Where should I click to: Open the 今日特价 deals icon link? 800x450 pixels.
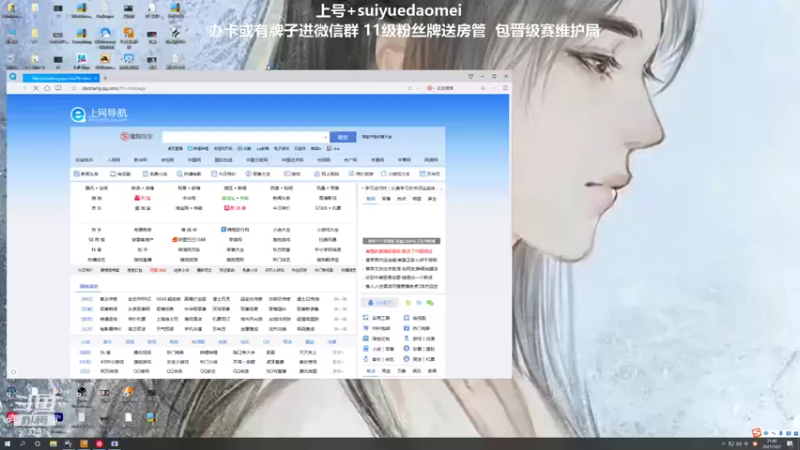[x=223, y=174]
